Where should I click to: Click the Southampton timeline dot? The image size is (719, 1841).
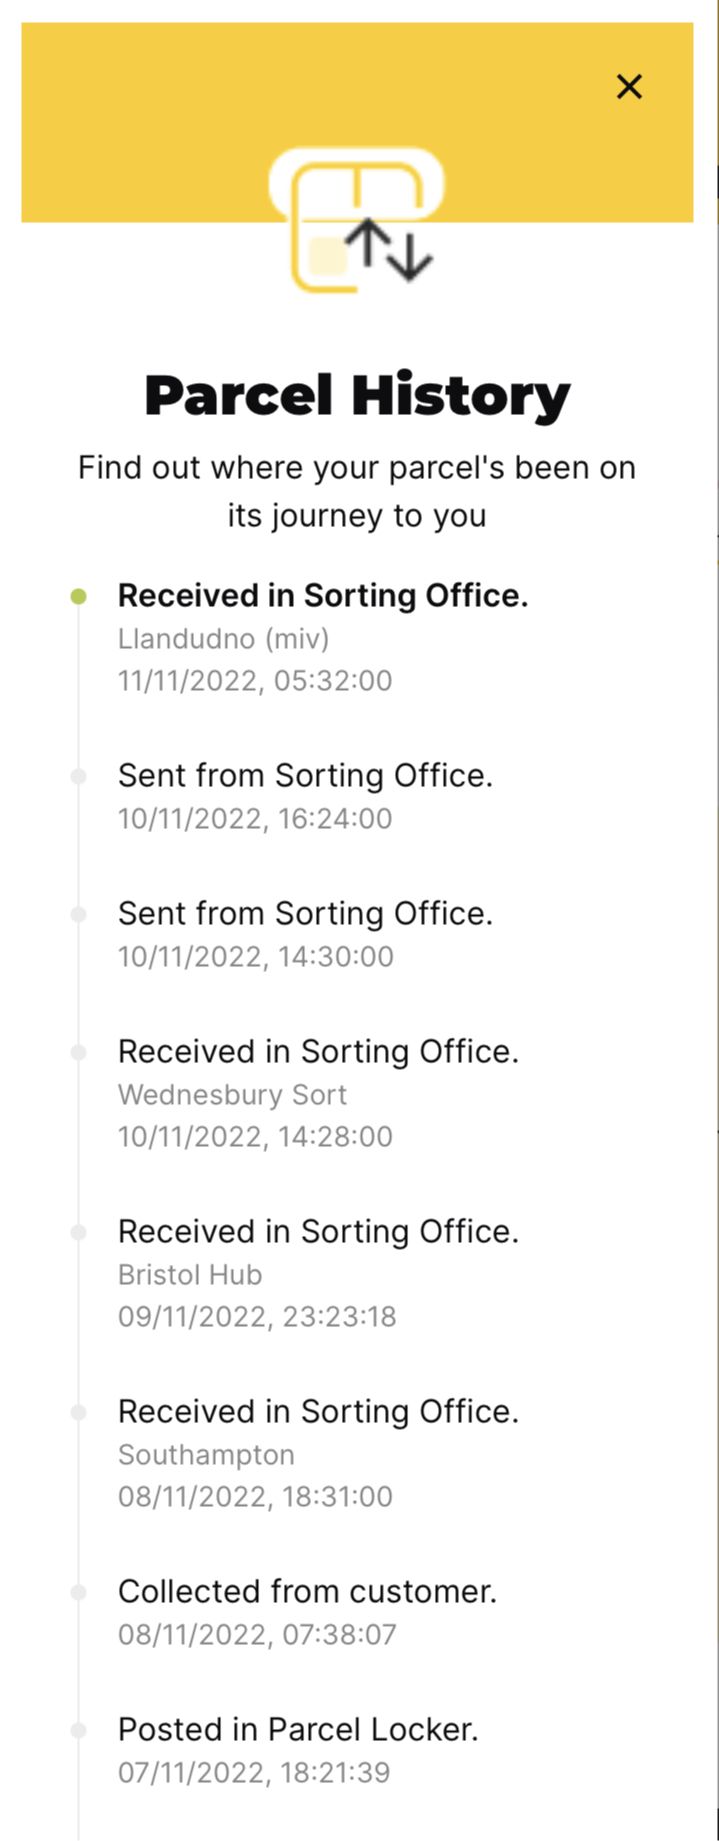click(x=78, y=1413)
